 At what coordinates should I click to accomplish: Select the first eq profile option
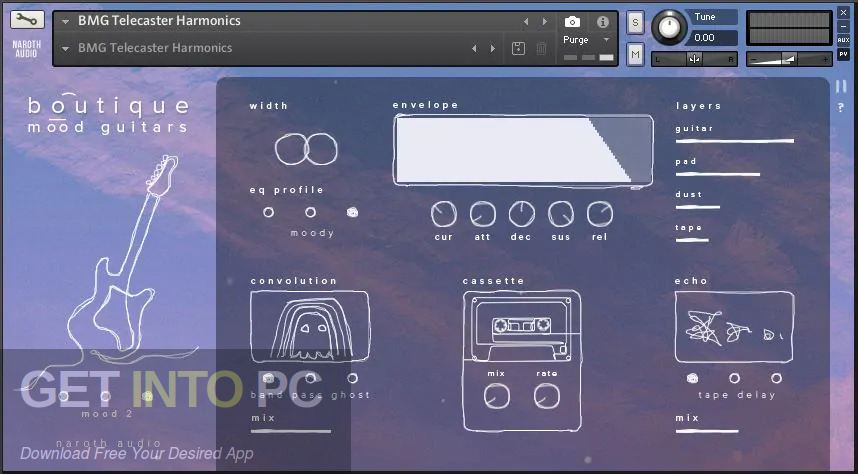tap(268, 212)
